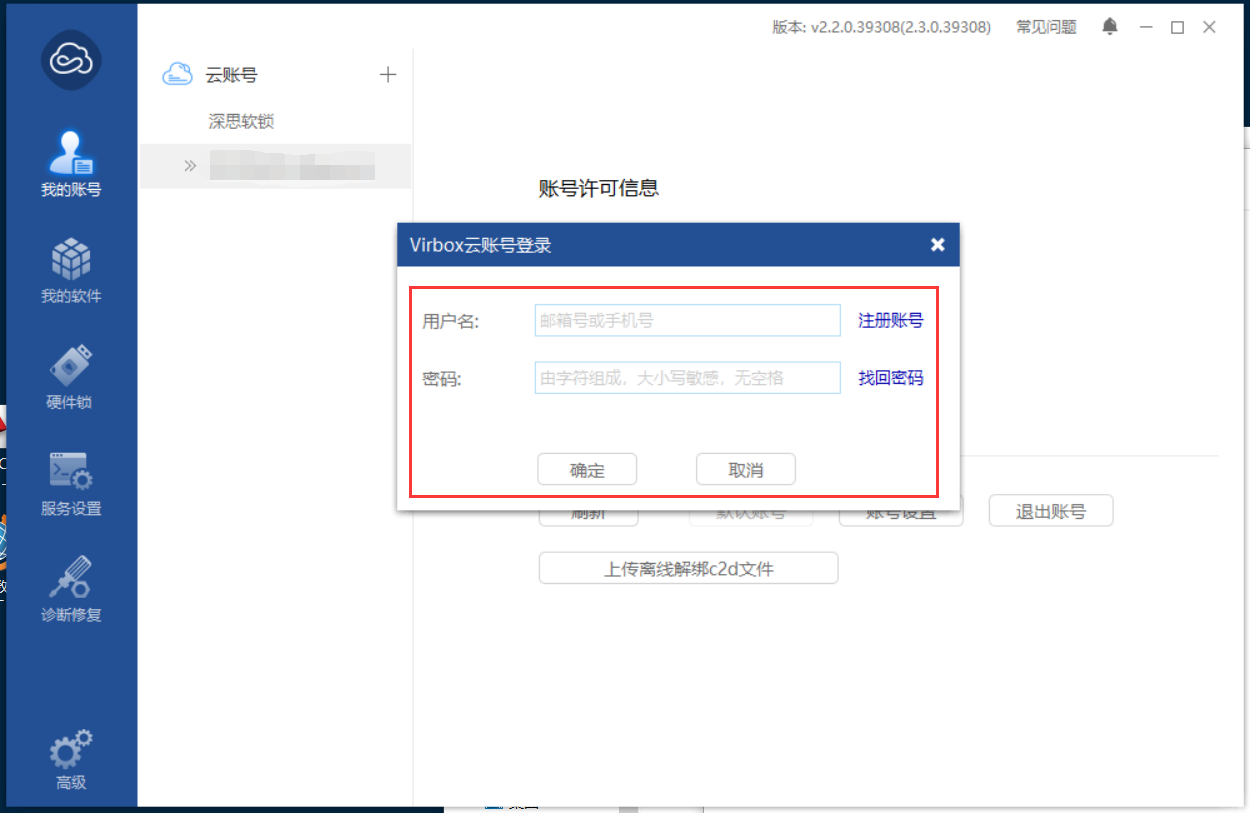Screen dimensions: 1250x813
Task: Open the 我的账号 sidebar icon
Action: 71,158
